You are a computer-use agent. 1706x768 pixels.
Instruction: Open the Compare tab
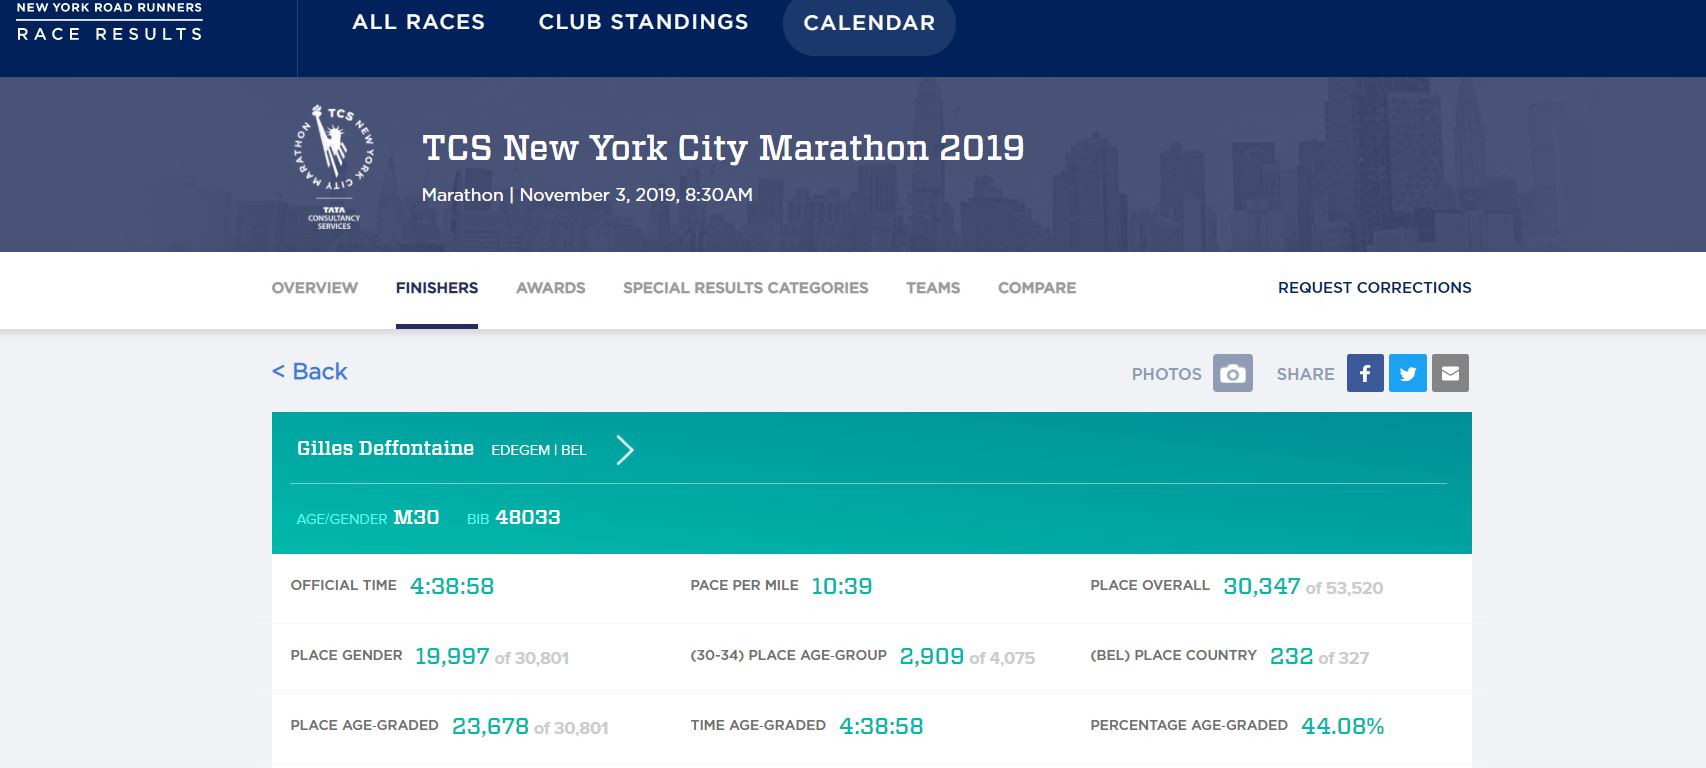pyautogui.click(x=1037, y=288)
